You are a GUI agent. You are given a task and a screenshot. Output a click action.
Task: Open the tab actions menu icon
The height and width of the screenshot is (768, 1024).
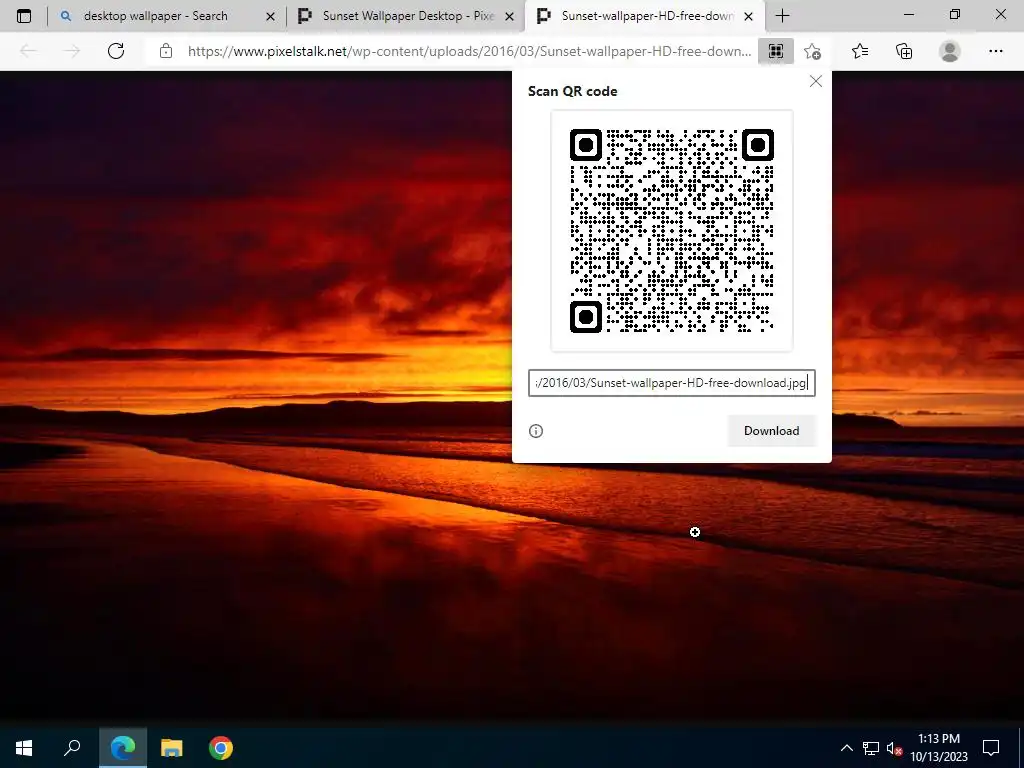point(24,16)
